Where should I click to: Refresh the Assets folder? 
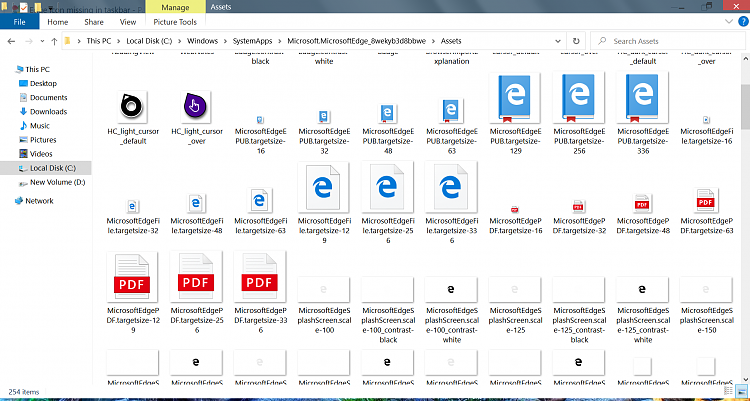tap(576, 41)
